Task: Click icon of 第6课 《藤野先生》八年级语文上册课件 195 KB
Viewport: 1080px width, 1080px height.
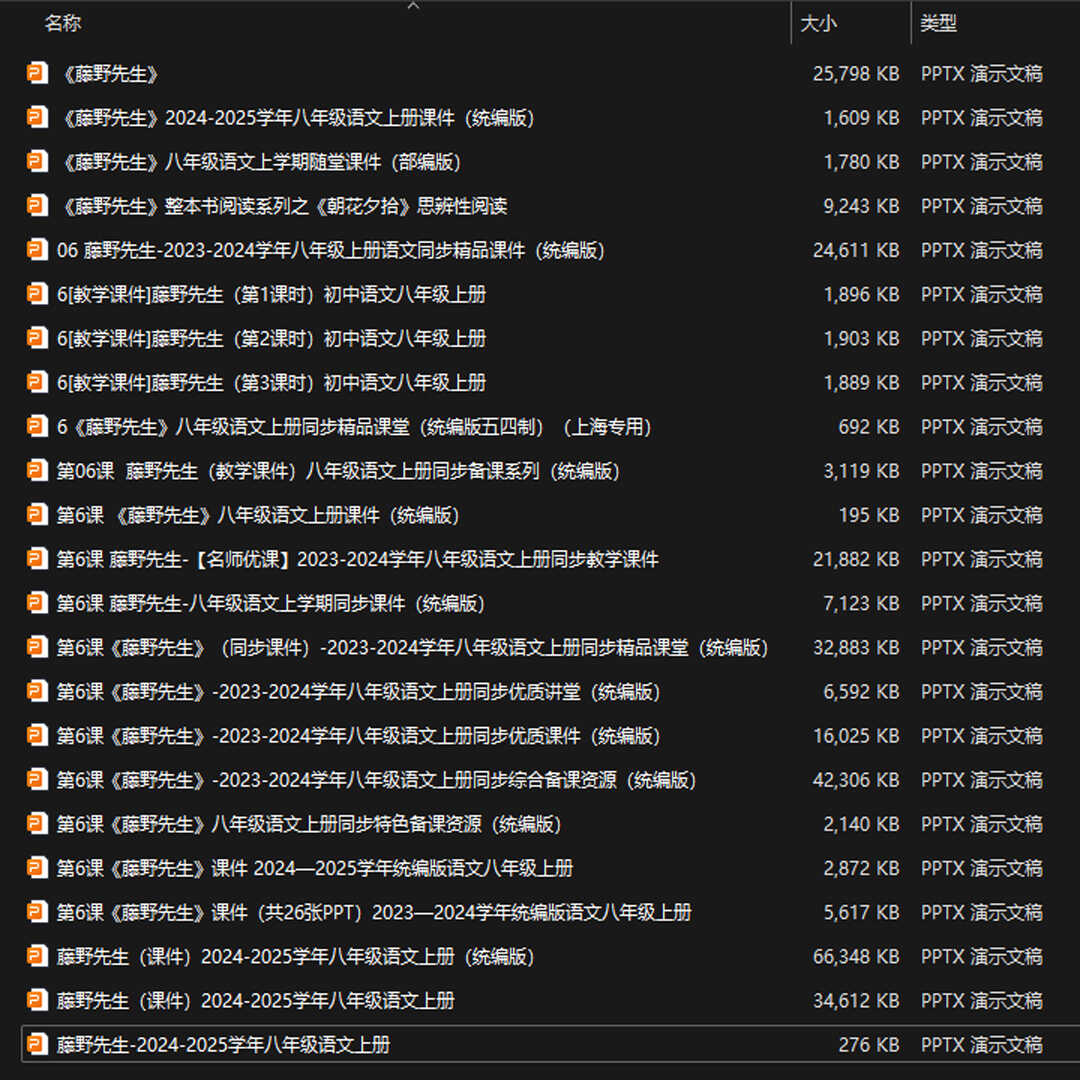Action: pyautogui.click(x=37, y=514)
